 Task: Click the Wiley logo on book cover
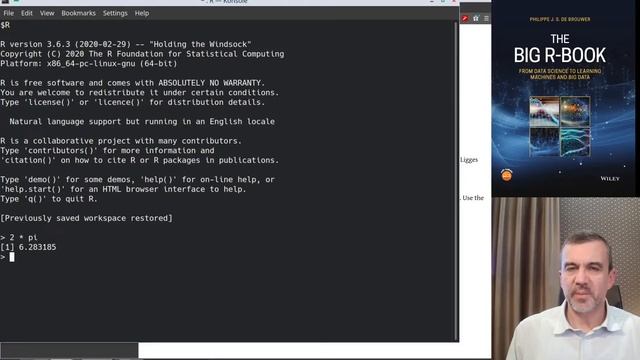(610, 178)
